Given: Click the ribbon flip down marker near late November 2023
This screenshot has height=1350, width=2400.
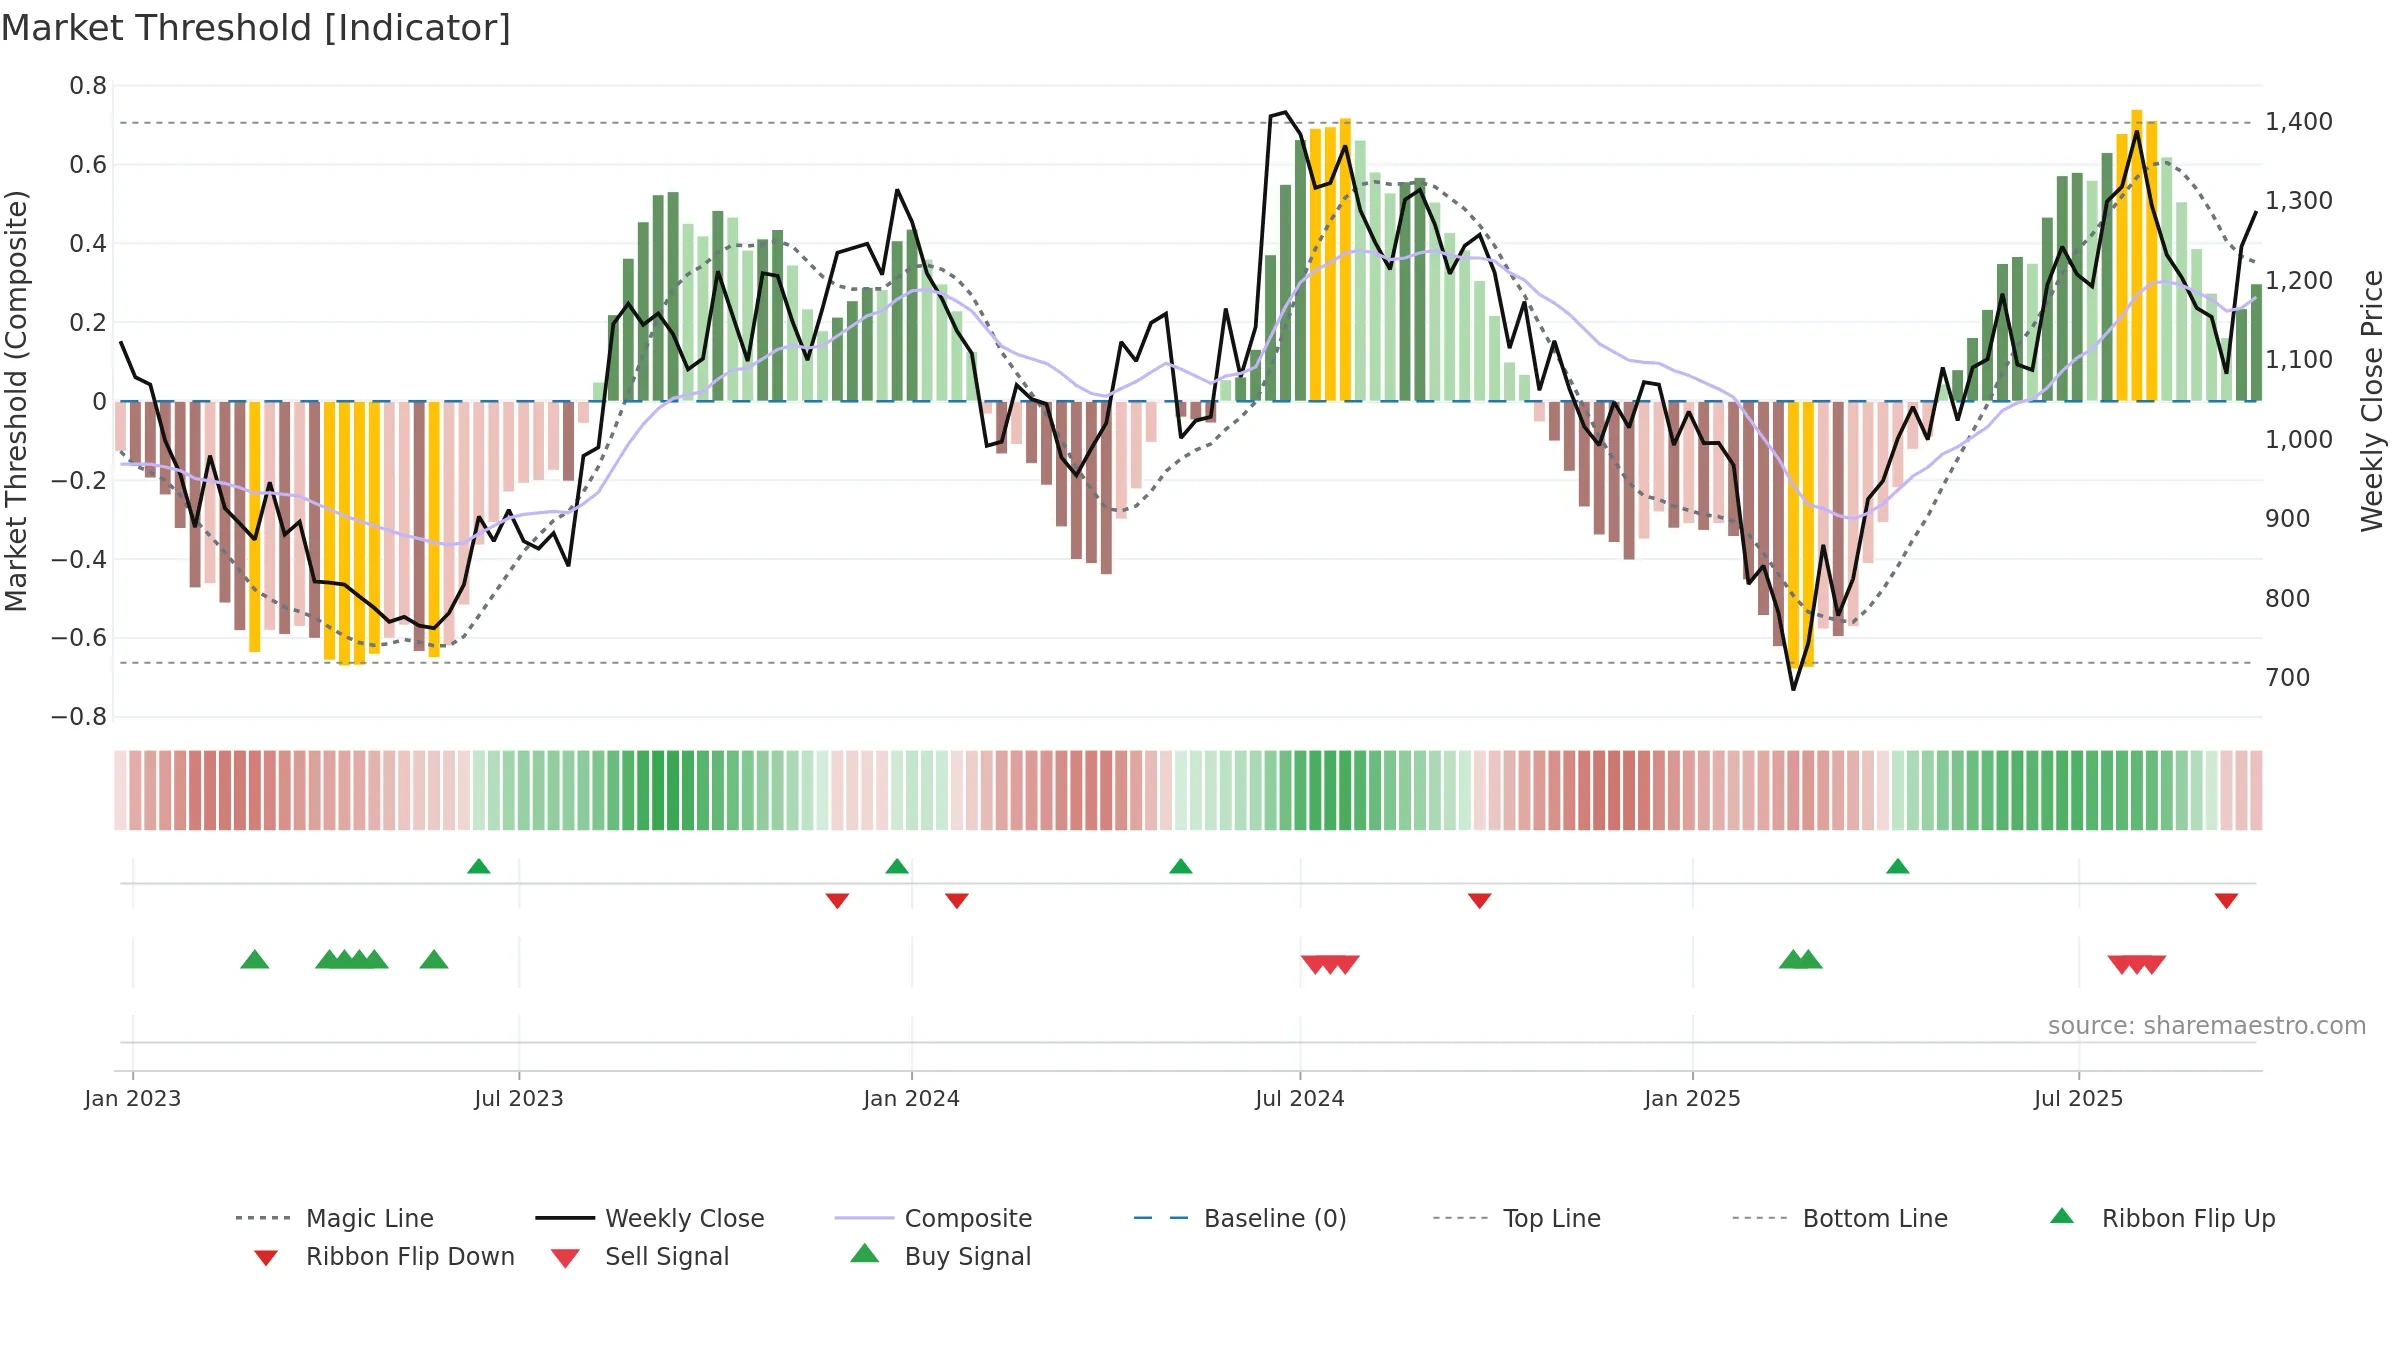Looking at the screenshot, I should pyautogui.click(x=838, y=901).
